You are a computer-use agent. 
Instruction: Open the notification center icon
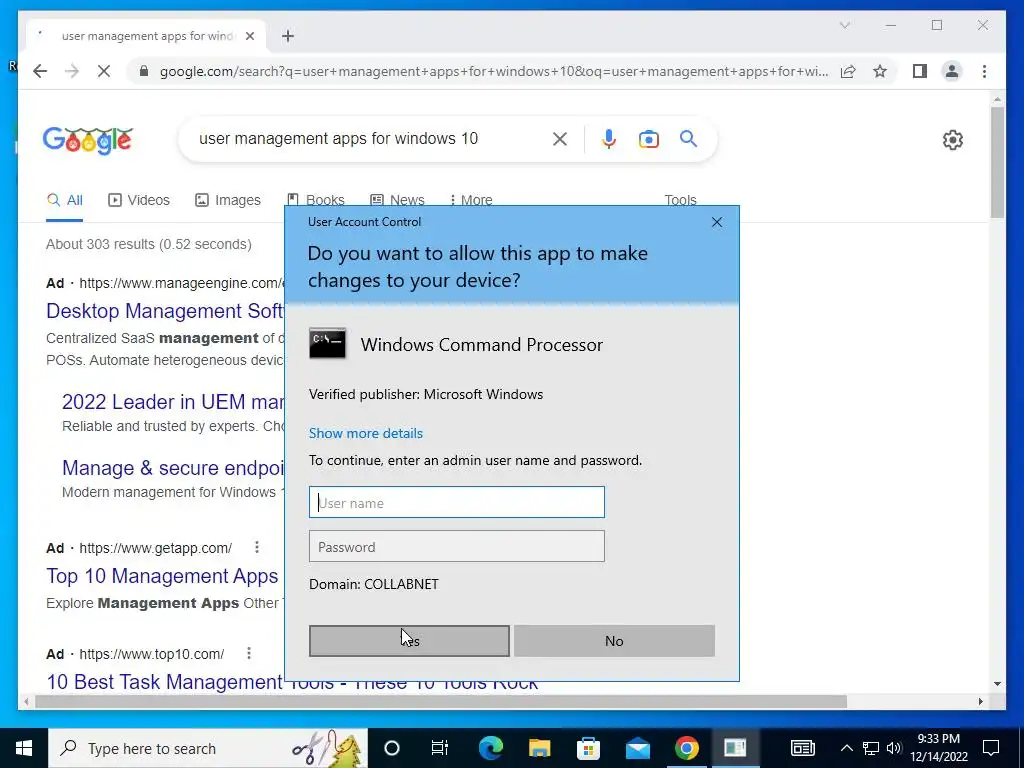point(991,748)
